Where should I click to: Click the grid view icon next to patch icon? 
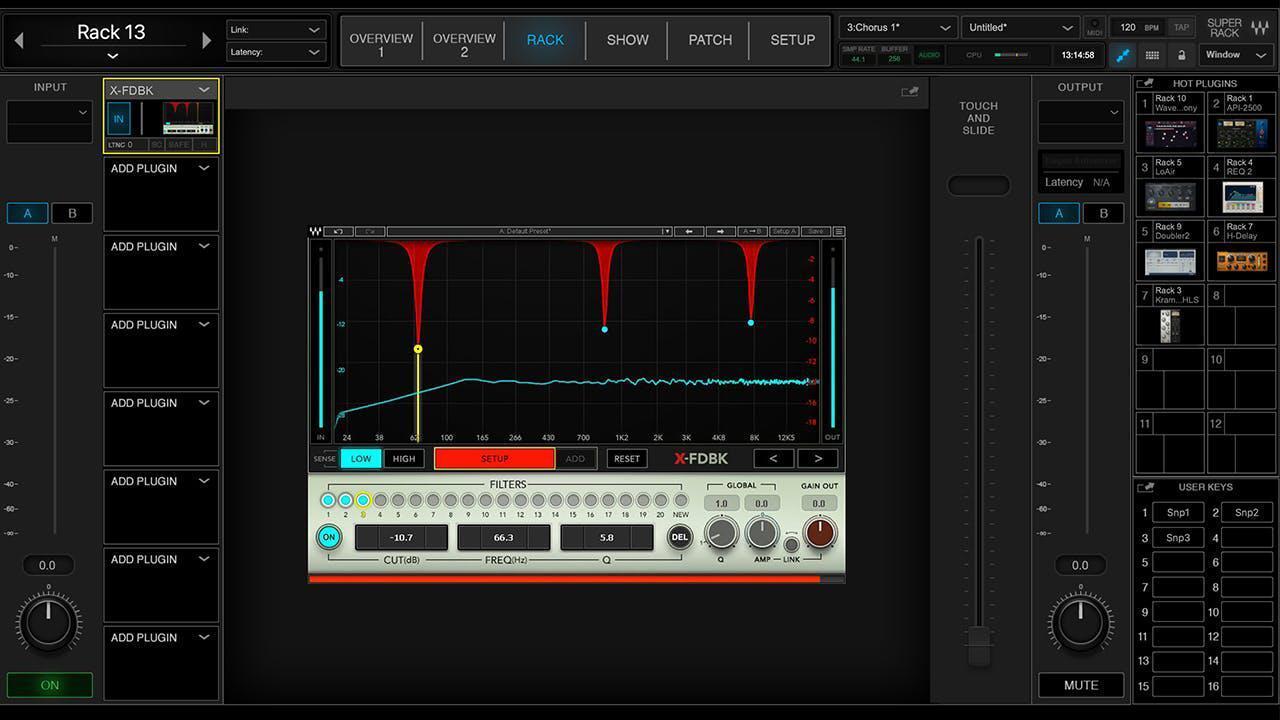[1151, 55]
